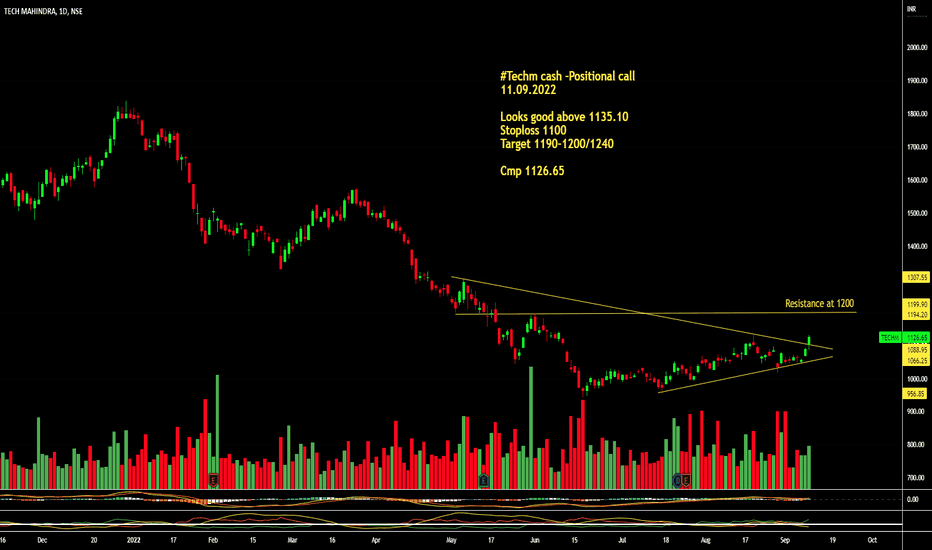Image resolution: width=932 pixels, height=550 pixels.
Task: Click the 0.00 indicator scale label
Action: 912,499
